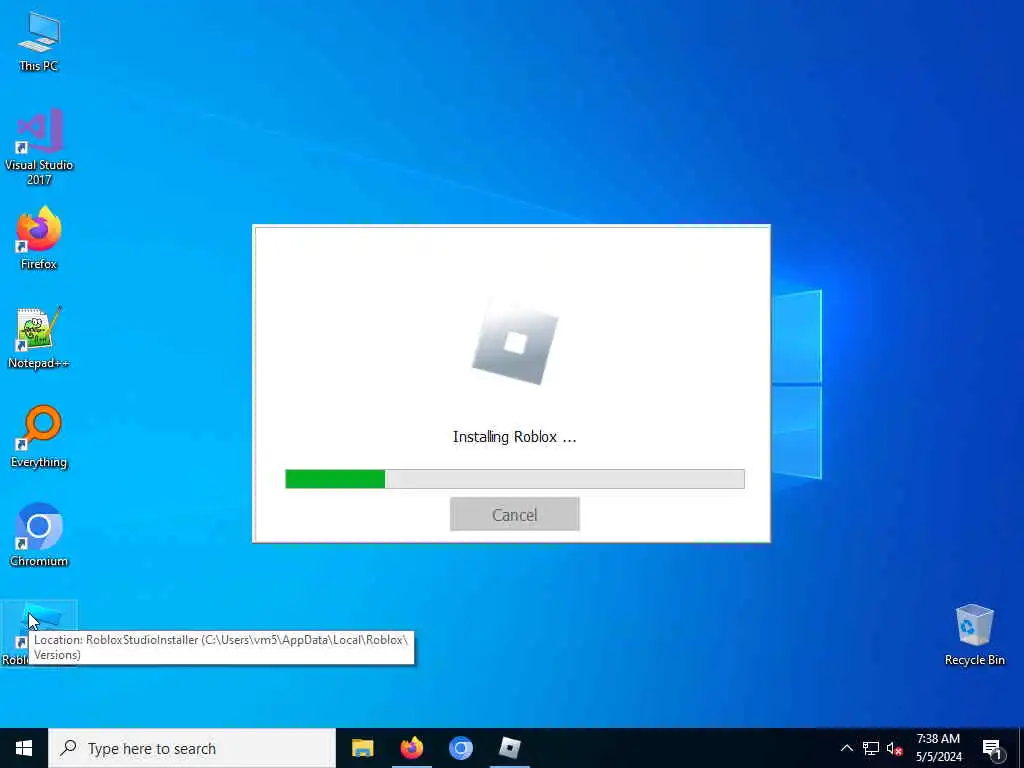Open the clock and date flyout
Screen dimensions: 1024x768
(938, 748)
